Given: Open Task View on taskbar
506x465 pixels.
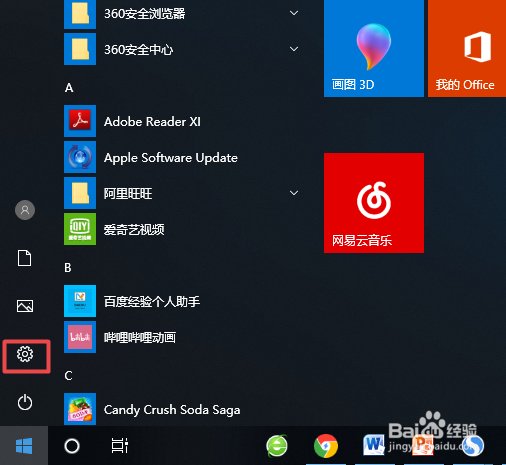Looking at the screenshot, I should [x=120, y=445].
